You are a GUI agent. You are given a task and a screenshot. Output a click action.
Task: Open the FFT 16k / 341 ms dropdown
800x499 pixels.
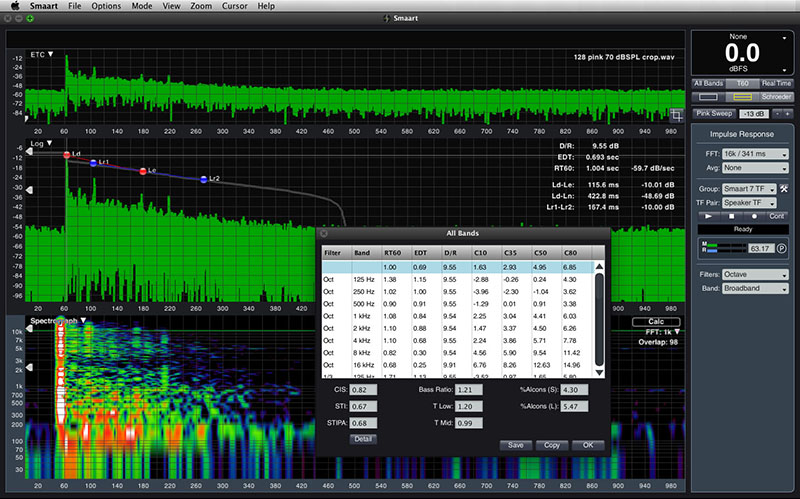(x=756, y=154)
